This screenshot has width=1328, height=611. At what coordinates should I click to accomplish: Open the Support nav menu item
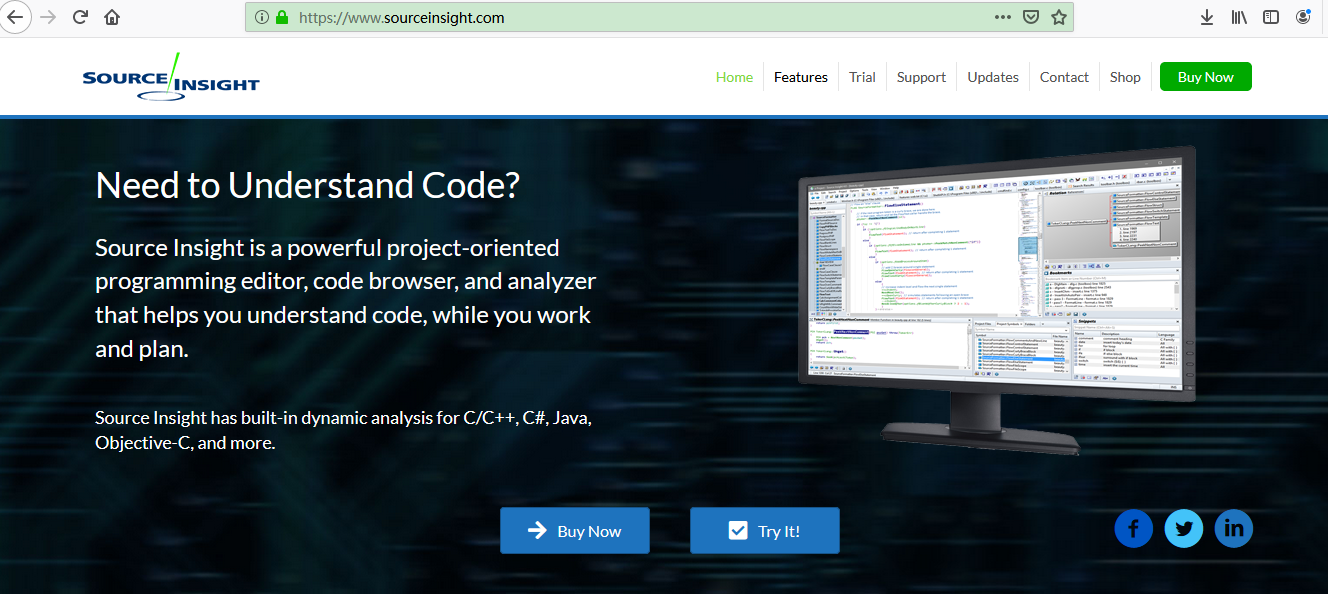[x=921, y=77]
